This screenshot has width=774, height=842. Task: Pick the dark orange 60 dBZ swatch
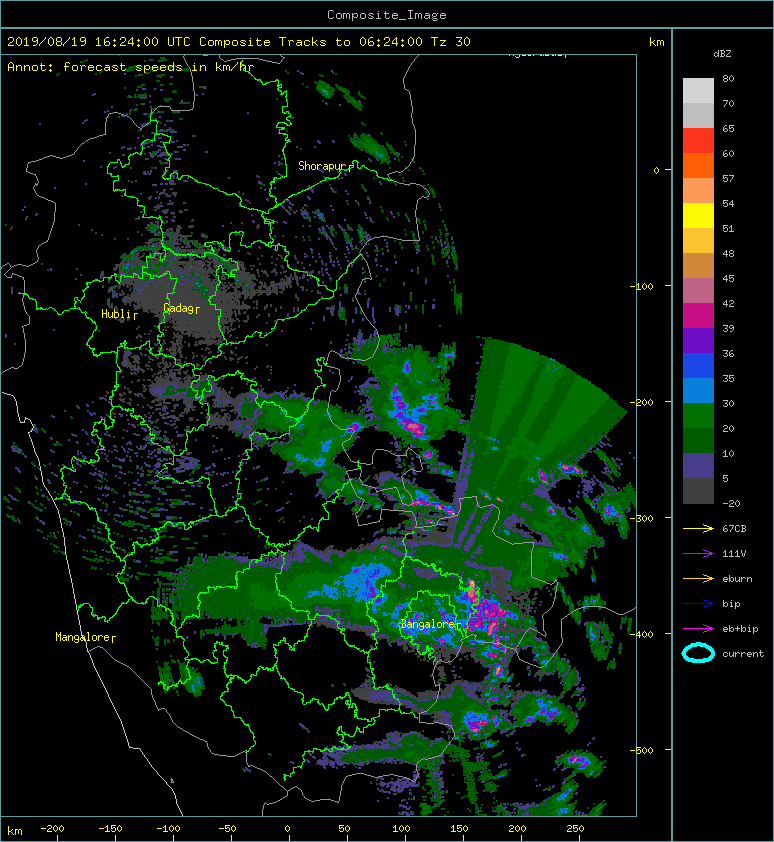pos(698,165)
